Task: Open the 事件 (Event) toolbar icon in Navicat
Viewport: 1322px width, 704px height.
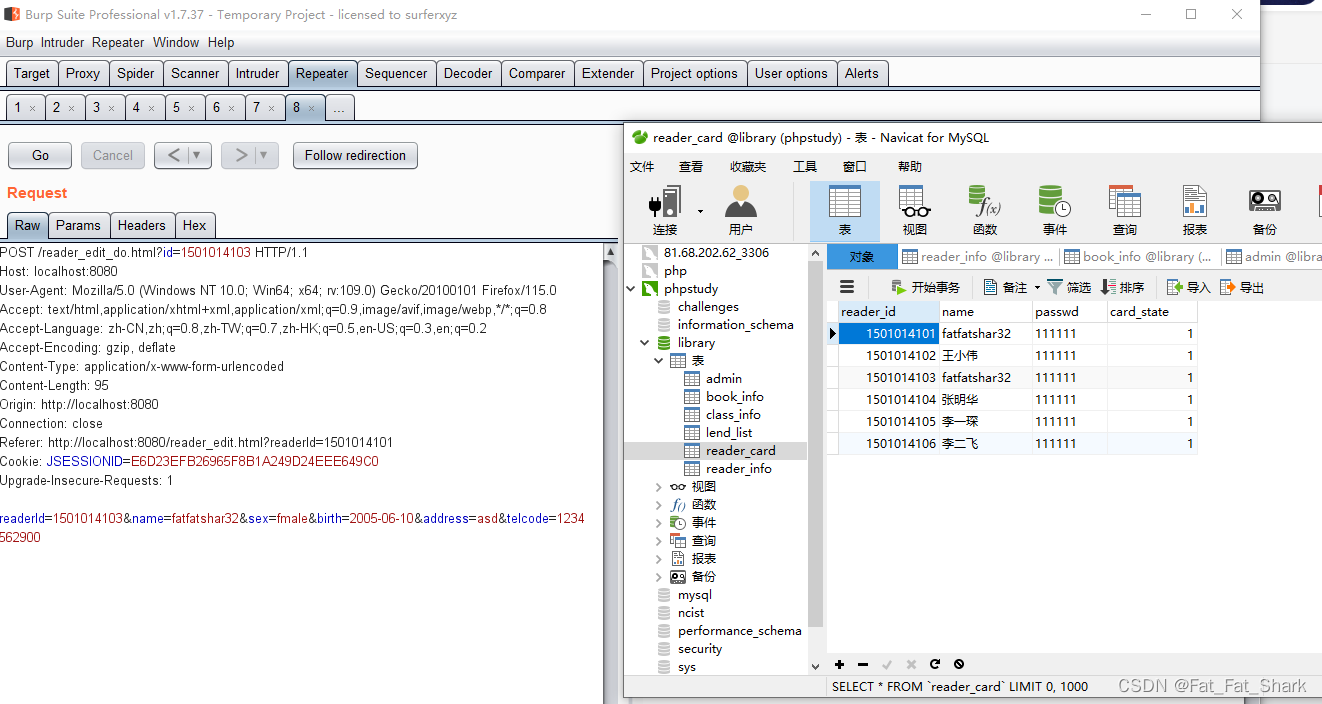Action: tap(1055, 211)
